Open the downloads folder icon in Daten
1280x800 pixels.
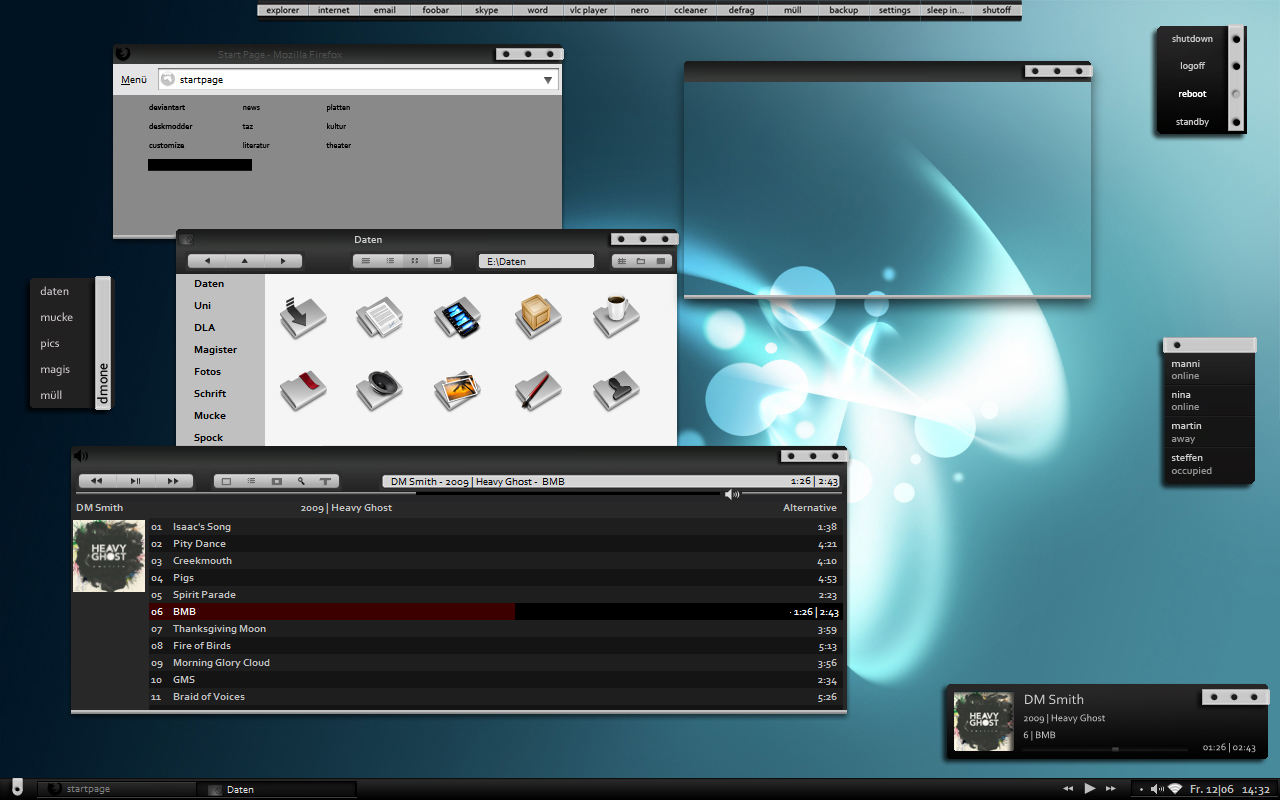point(302,318)
